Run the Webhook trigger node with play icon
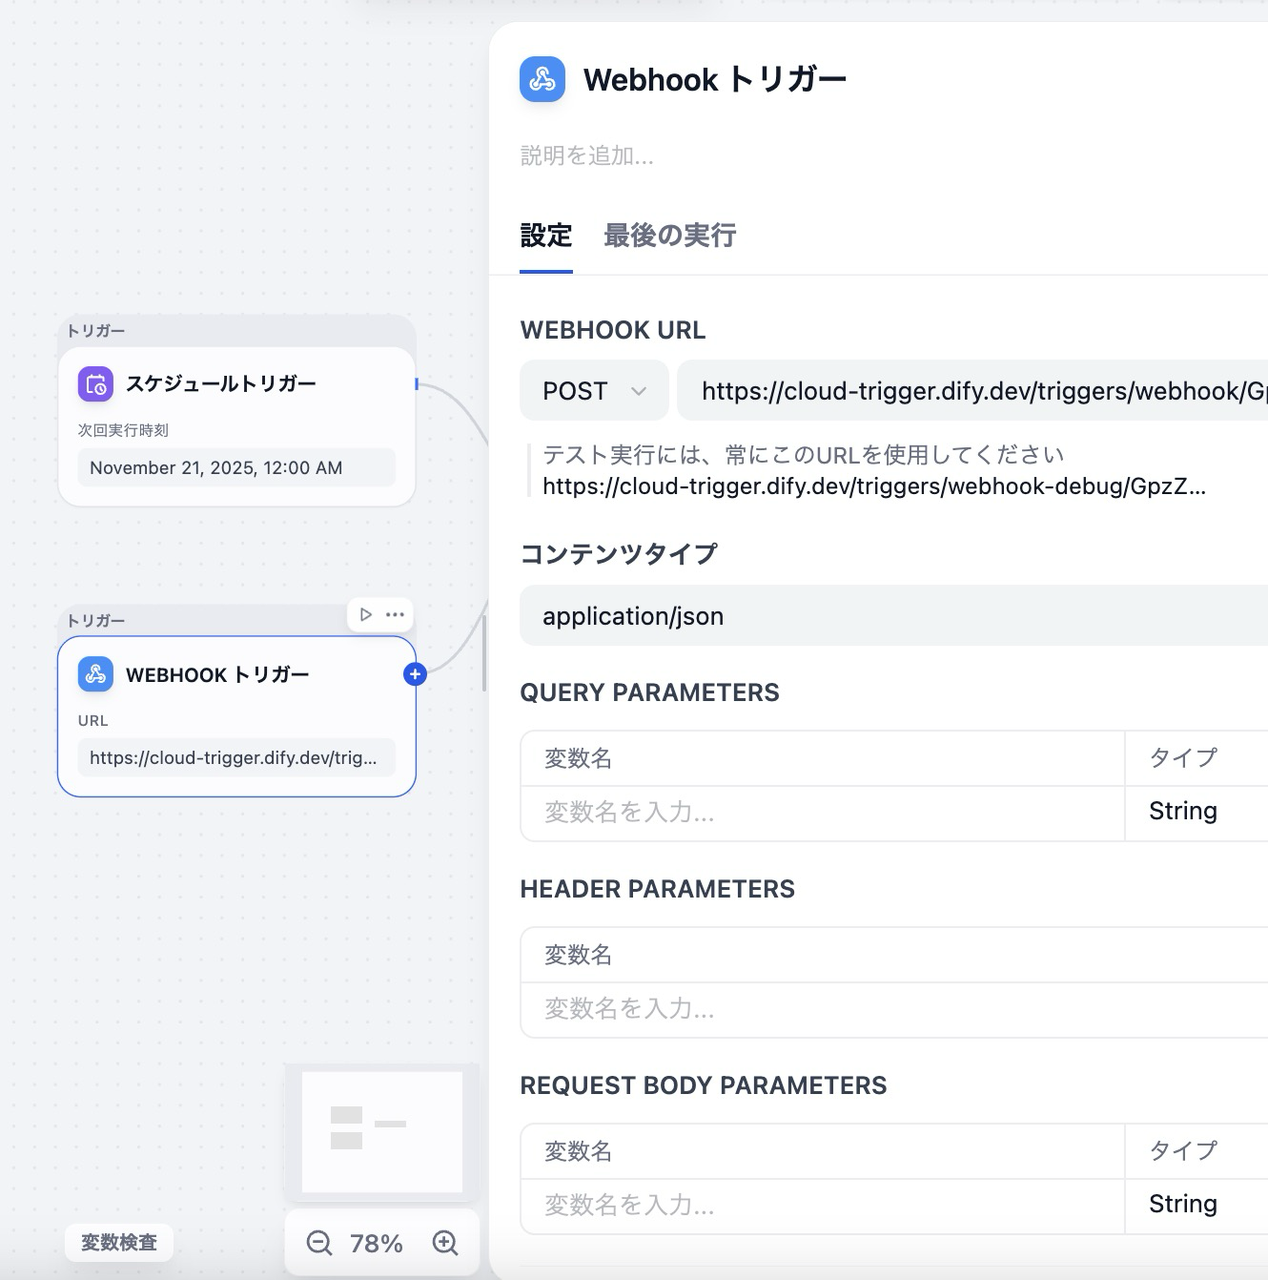 tap(366, 614)
